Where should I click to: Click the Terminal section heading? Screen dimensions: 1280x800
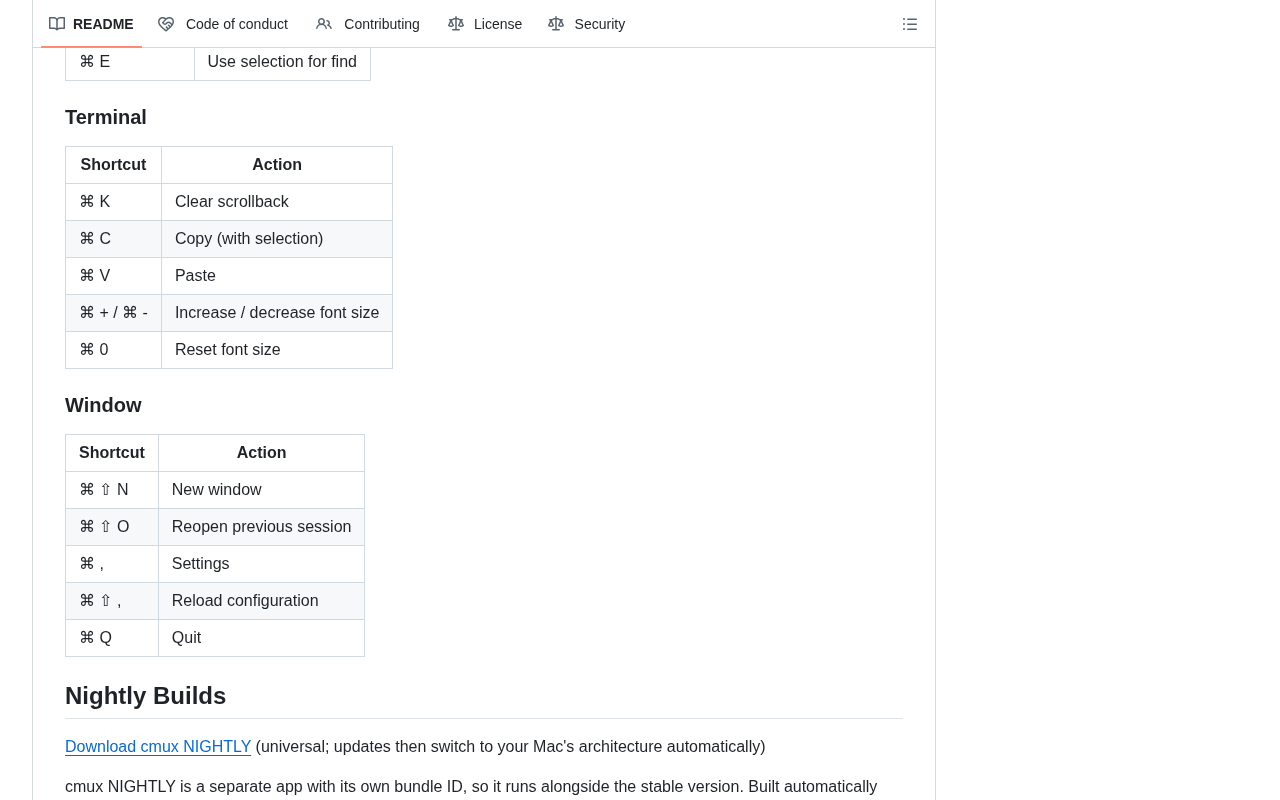[x=106, y=117]
